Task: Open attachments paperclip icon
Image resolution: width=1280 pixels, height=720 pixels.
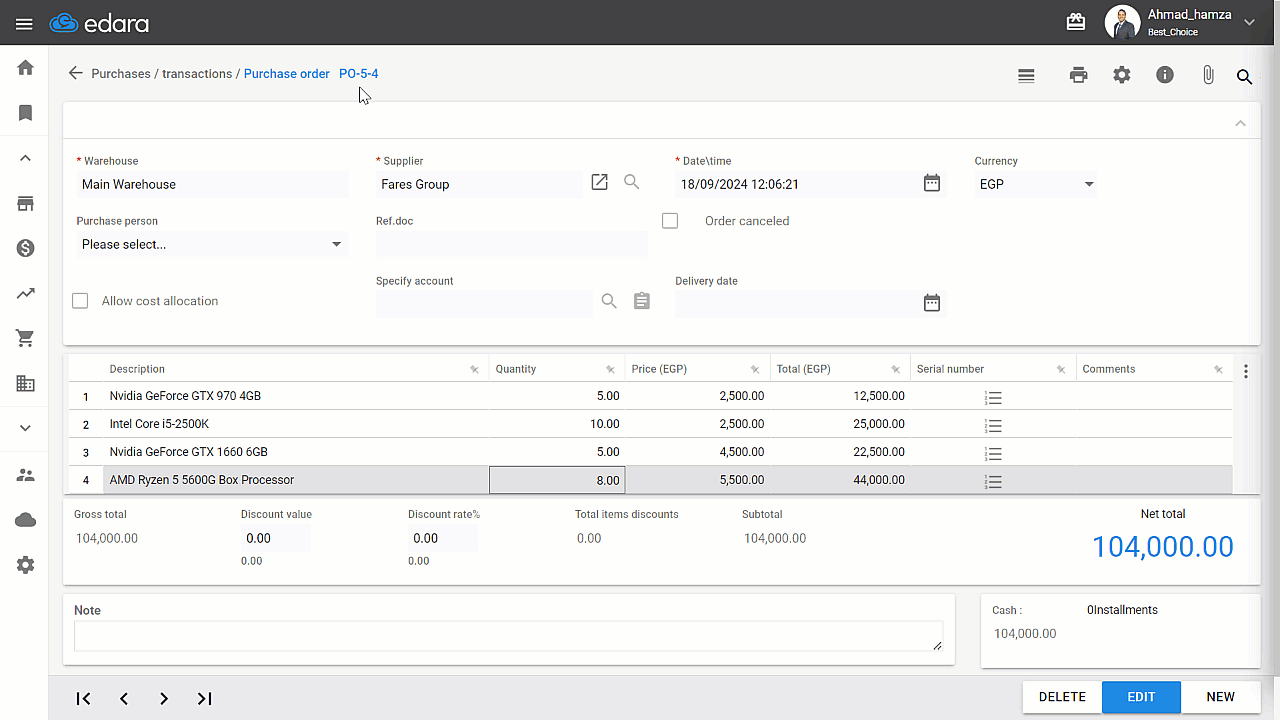Action: (1208, 75)
